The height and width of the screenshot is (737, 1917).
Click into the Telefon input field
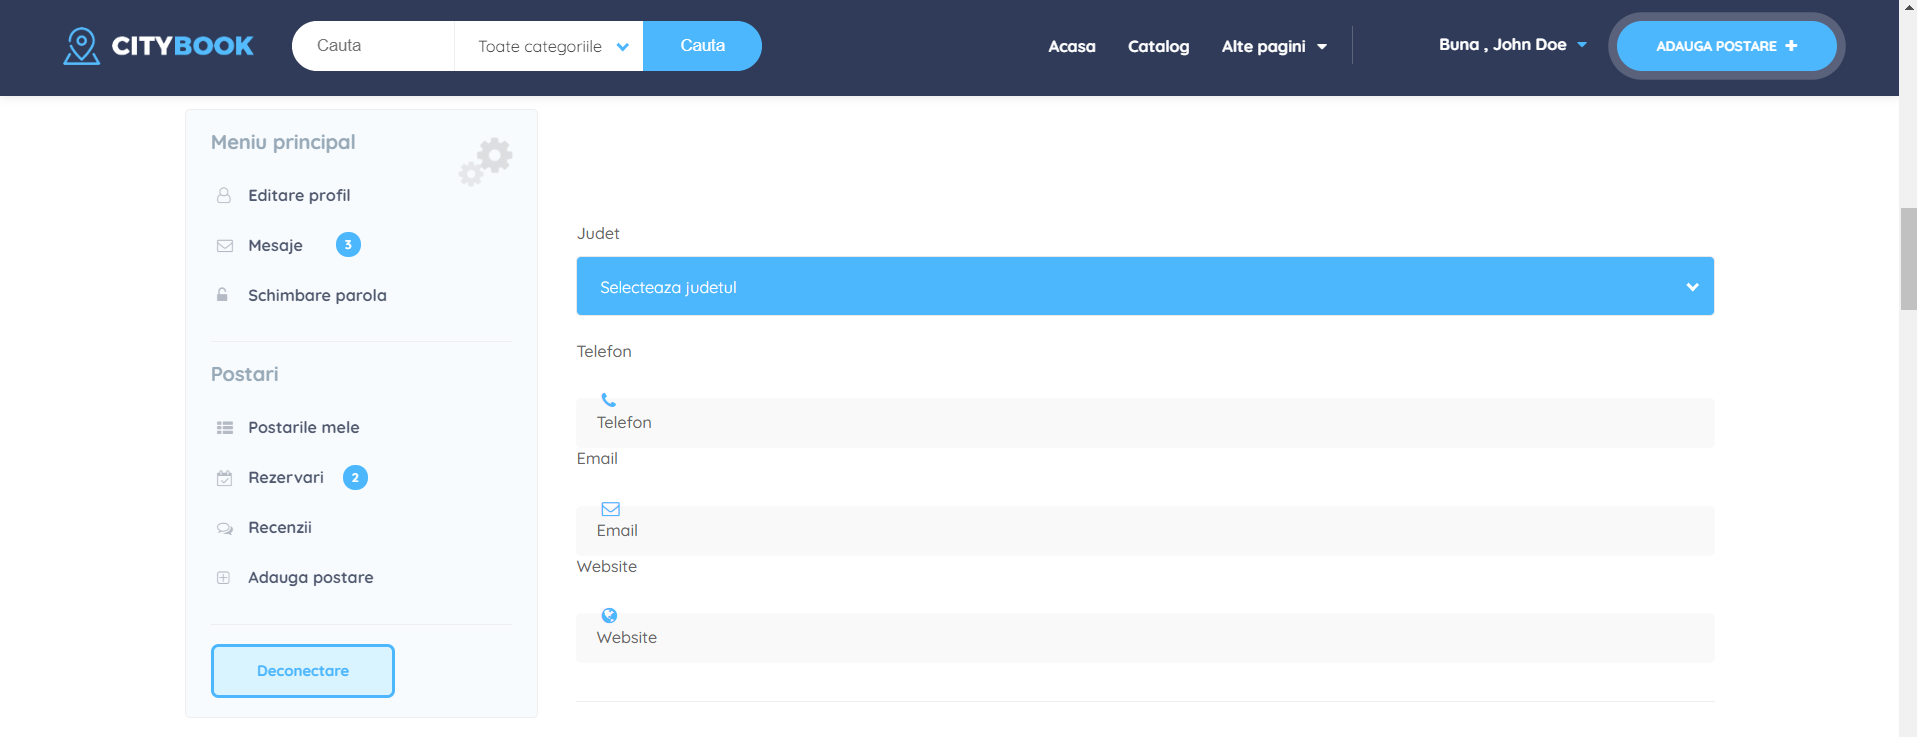[1144, 423]
